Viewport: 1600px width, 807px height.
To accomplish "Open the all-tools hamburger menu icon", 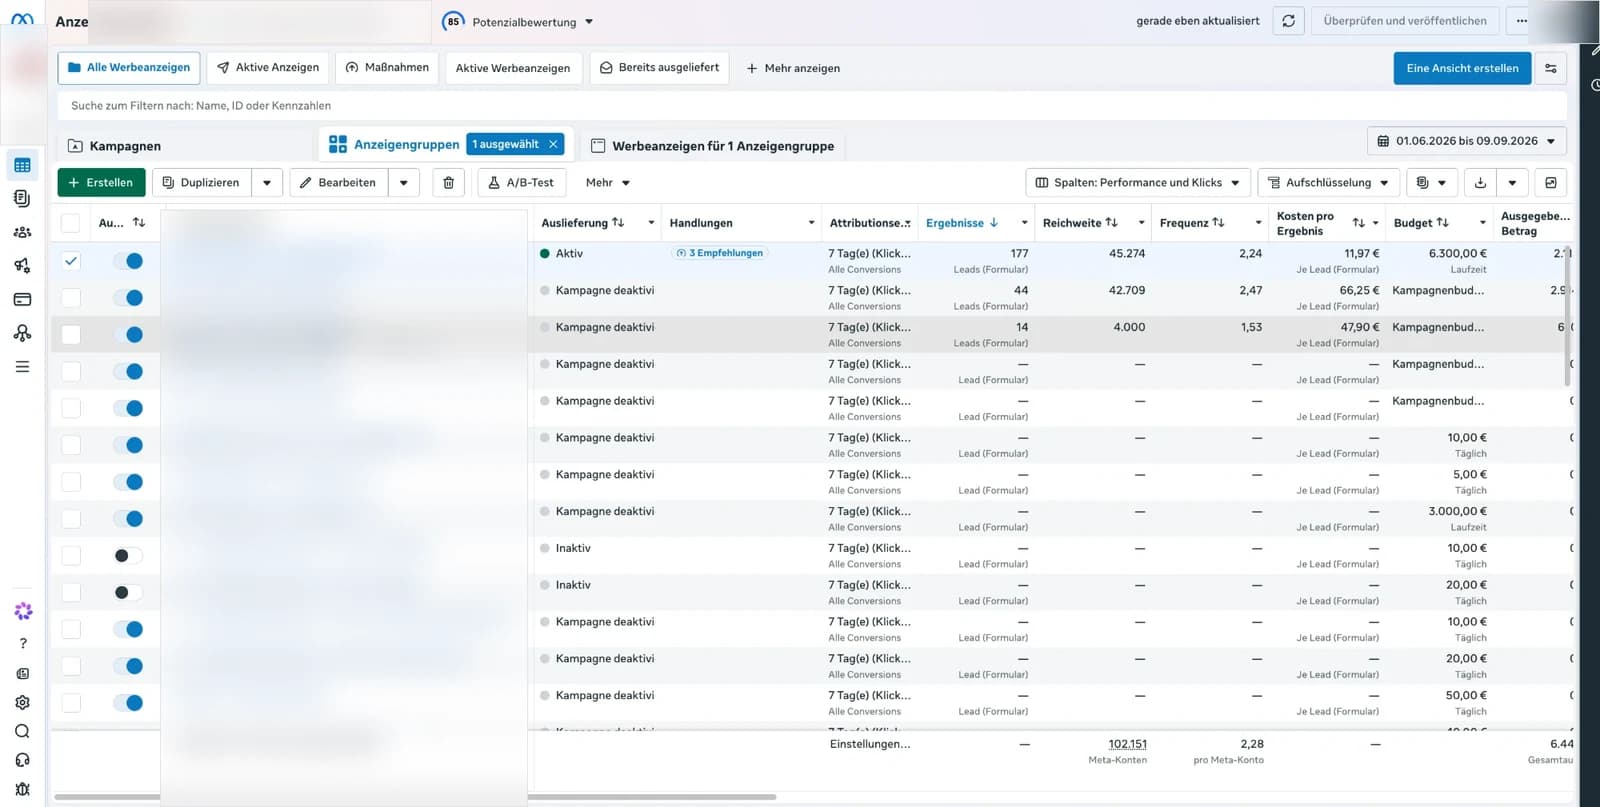I will 22,367.
